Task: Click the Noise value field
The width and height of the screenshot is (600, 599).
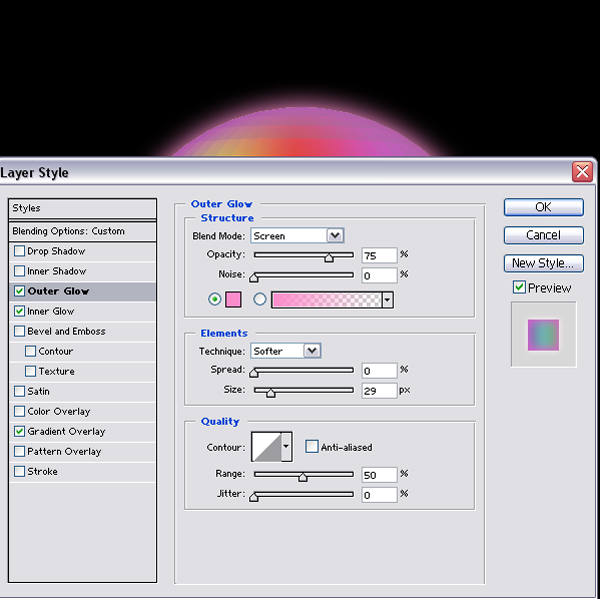Action: pos(379,275)
